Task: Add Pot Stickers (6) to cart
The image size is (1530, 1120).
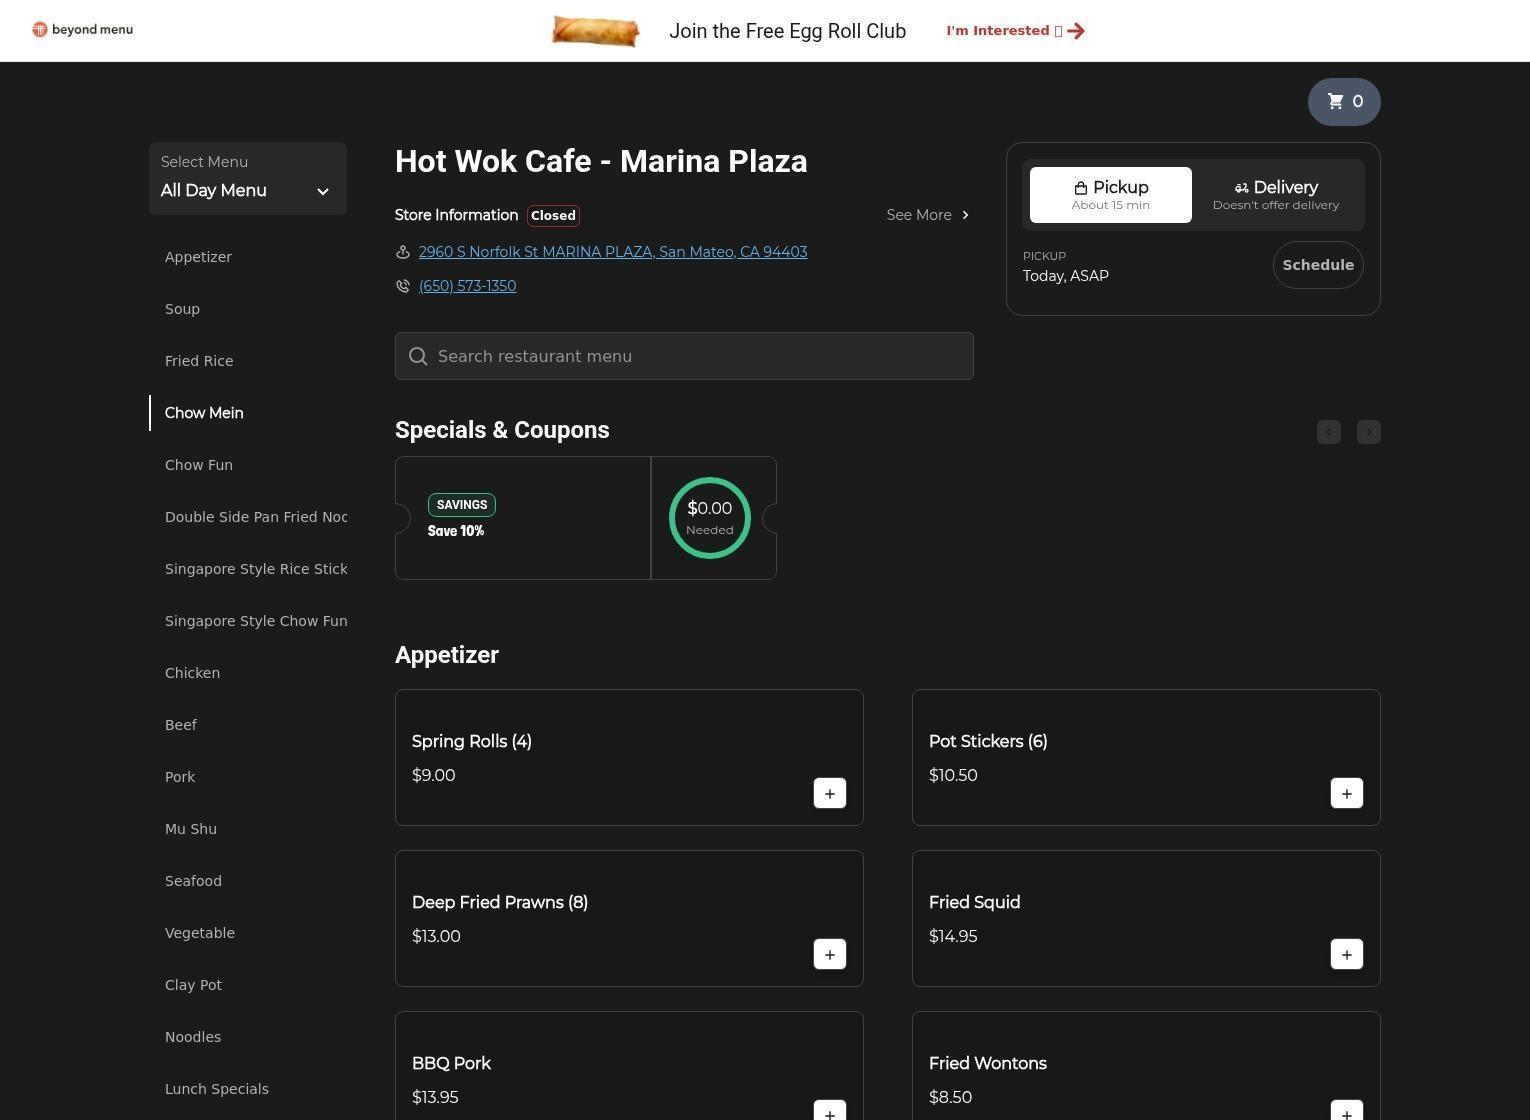Action: [x=1346, y=794]
